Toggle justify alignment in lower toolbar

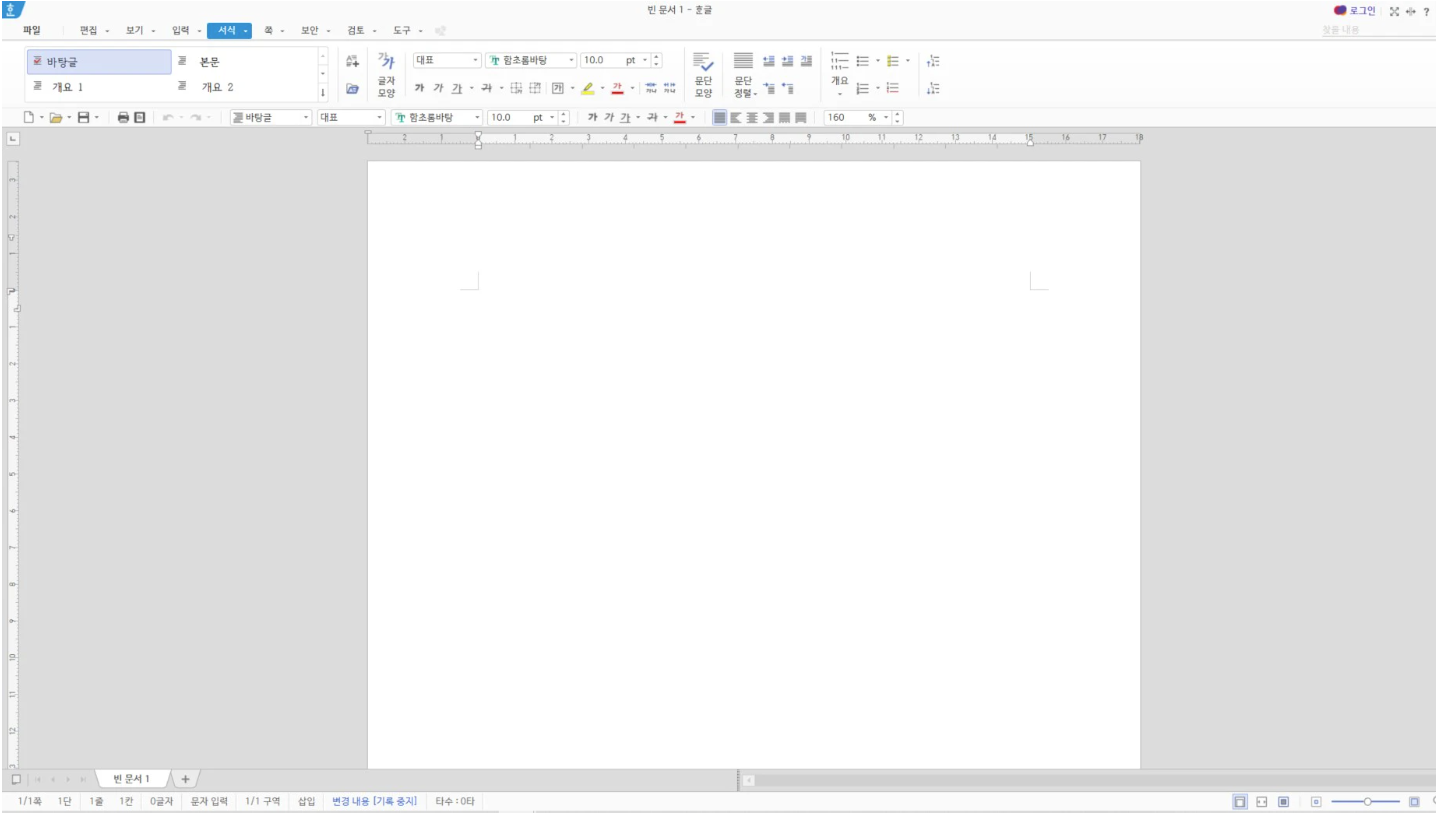pyautogui.click(x=720, y=117)
